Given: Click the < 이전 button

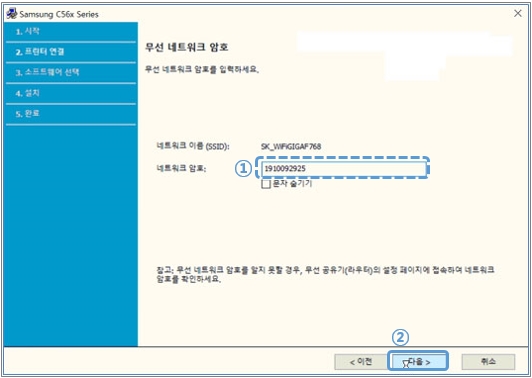Looking at the screenshot, I should [x=361, y=362].
